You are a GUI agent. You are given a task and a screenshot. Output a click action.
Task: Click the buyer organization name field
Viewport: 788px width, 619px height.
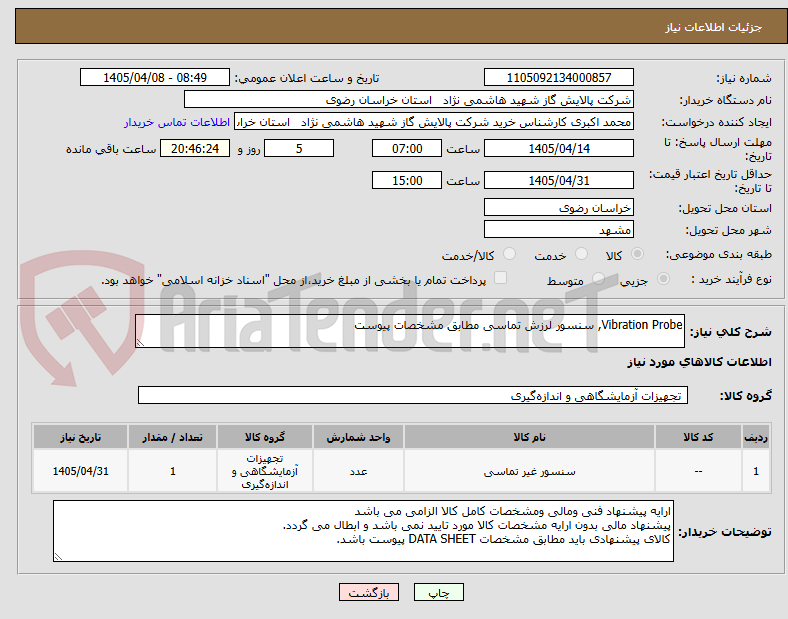409,99
